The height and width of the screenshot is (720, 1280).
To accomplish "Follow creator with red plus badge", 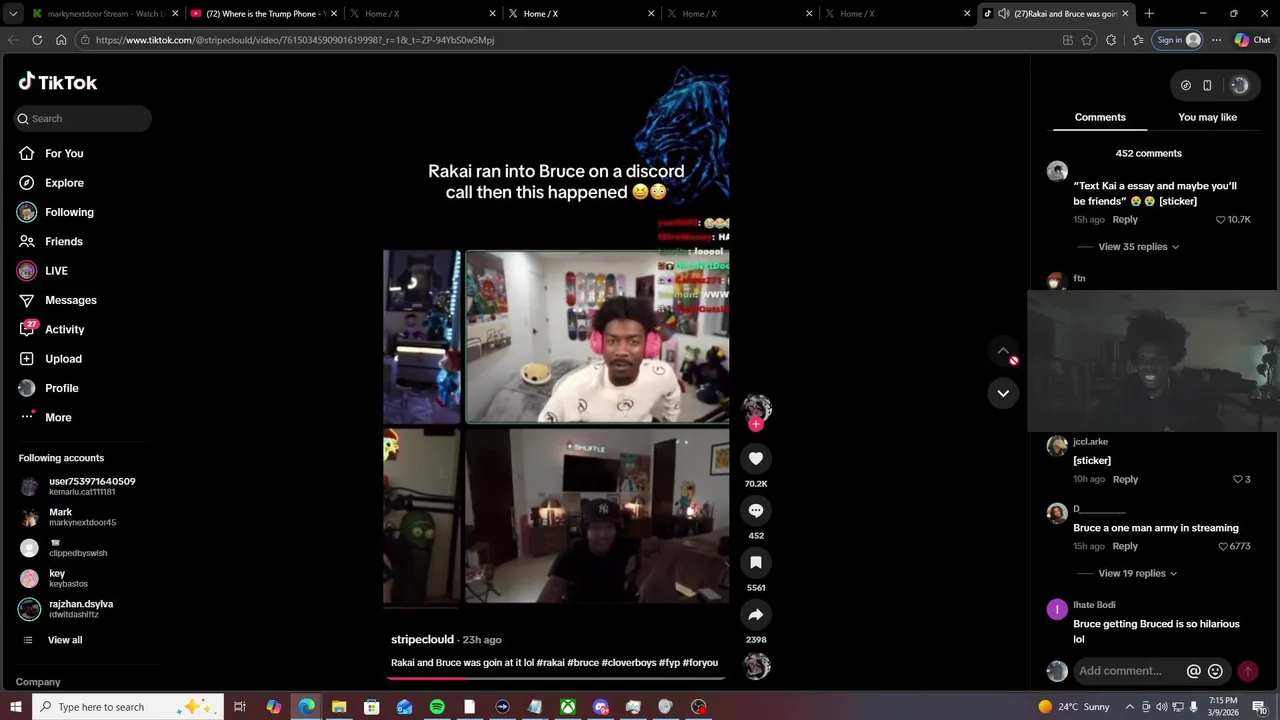I will 756,424.
